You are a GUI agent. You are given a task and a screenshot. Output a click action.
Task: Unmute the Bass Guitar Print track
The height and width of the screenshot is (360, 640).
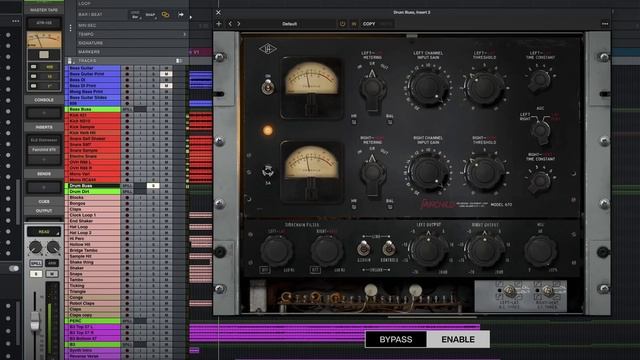[166, 74]
